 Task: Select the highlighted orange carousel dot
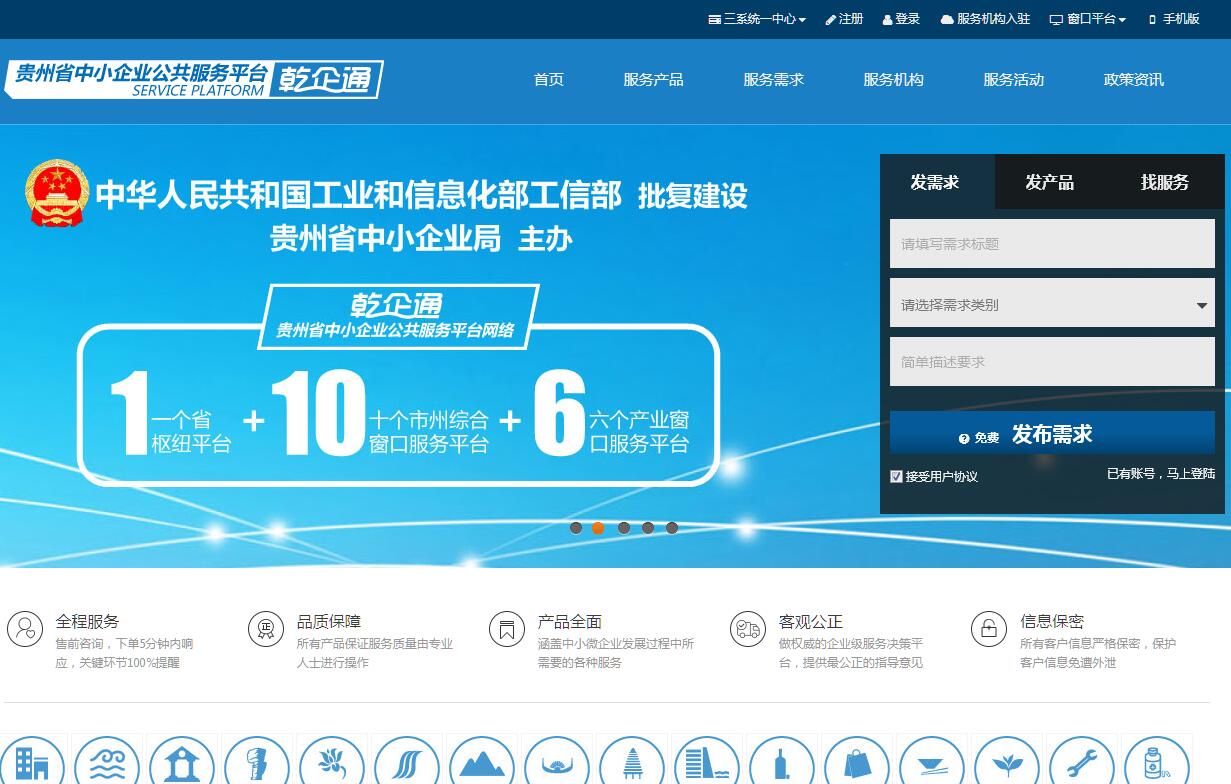[x=598, y=528]
